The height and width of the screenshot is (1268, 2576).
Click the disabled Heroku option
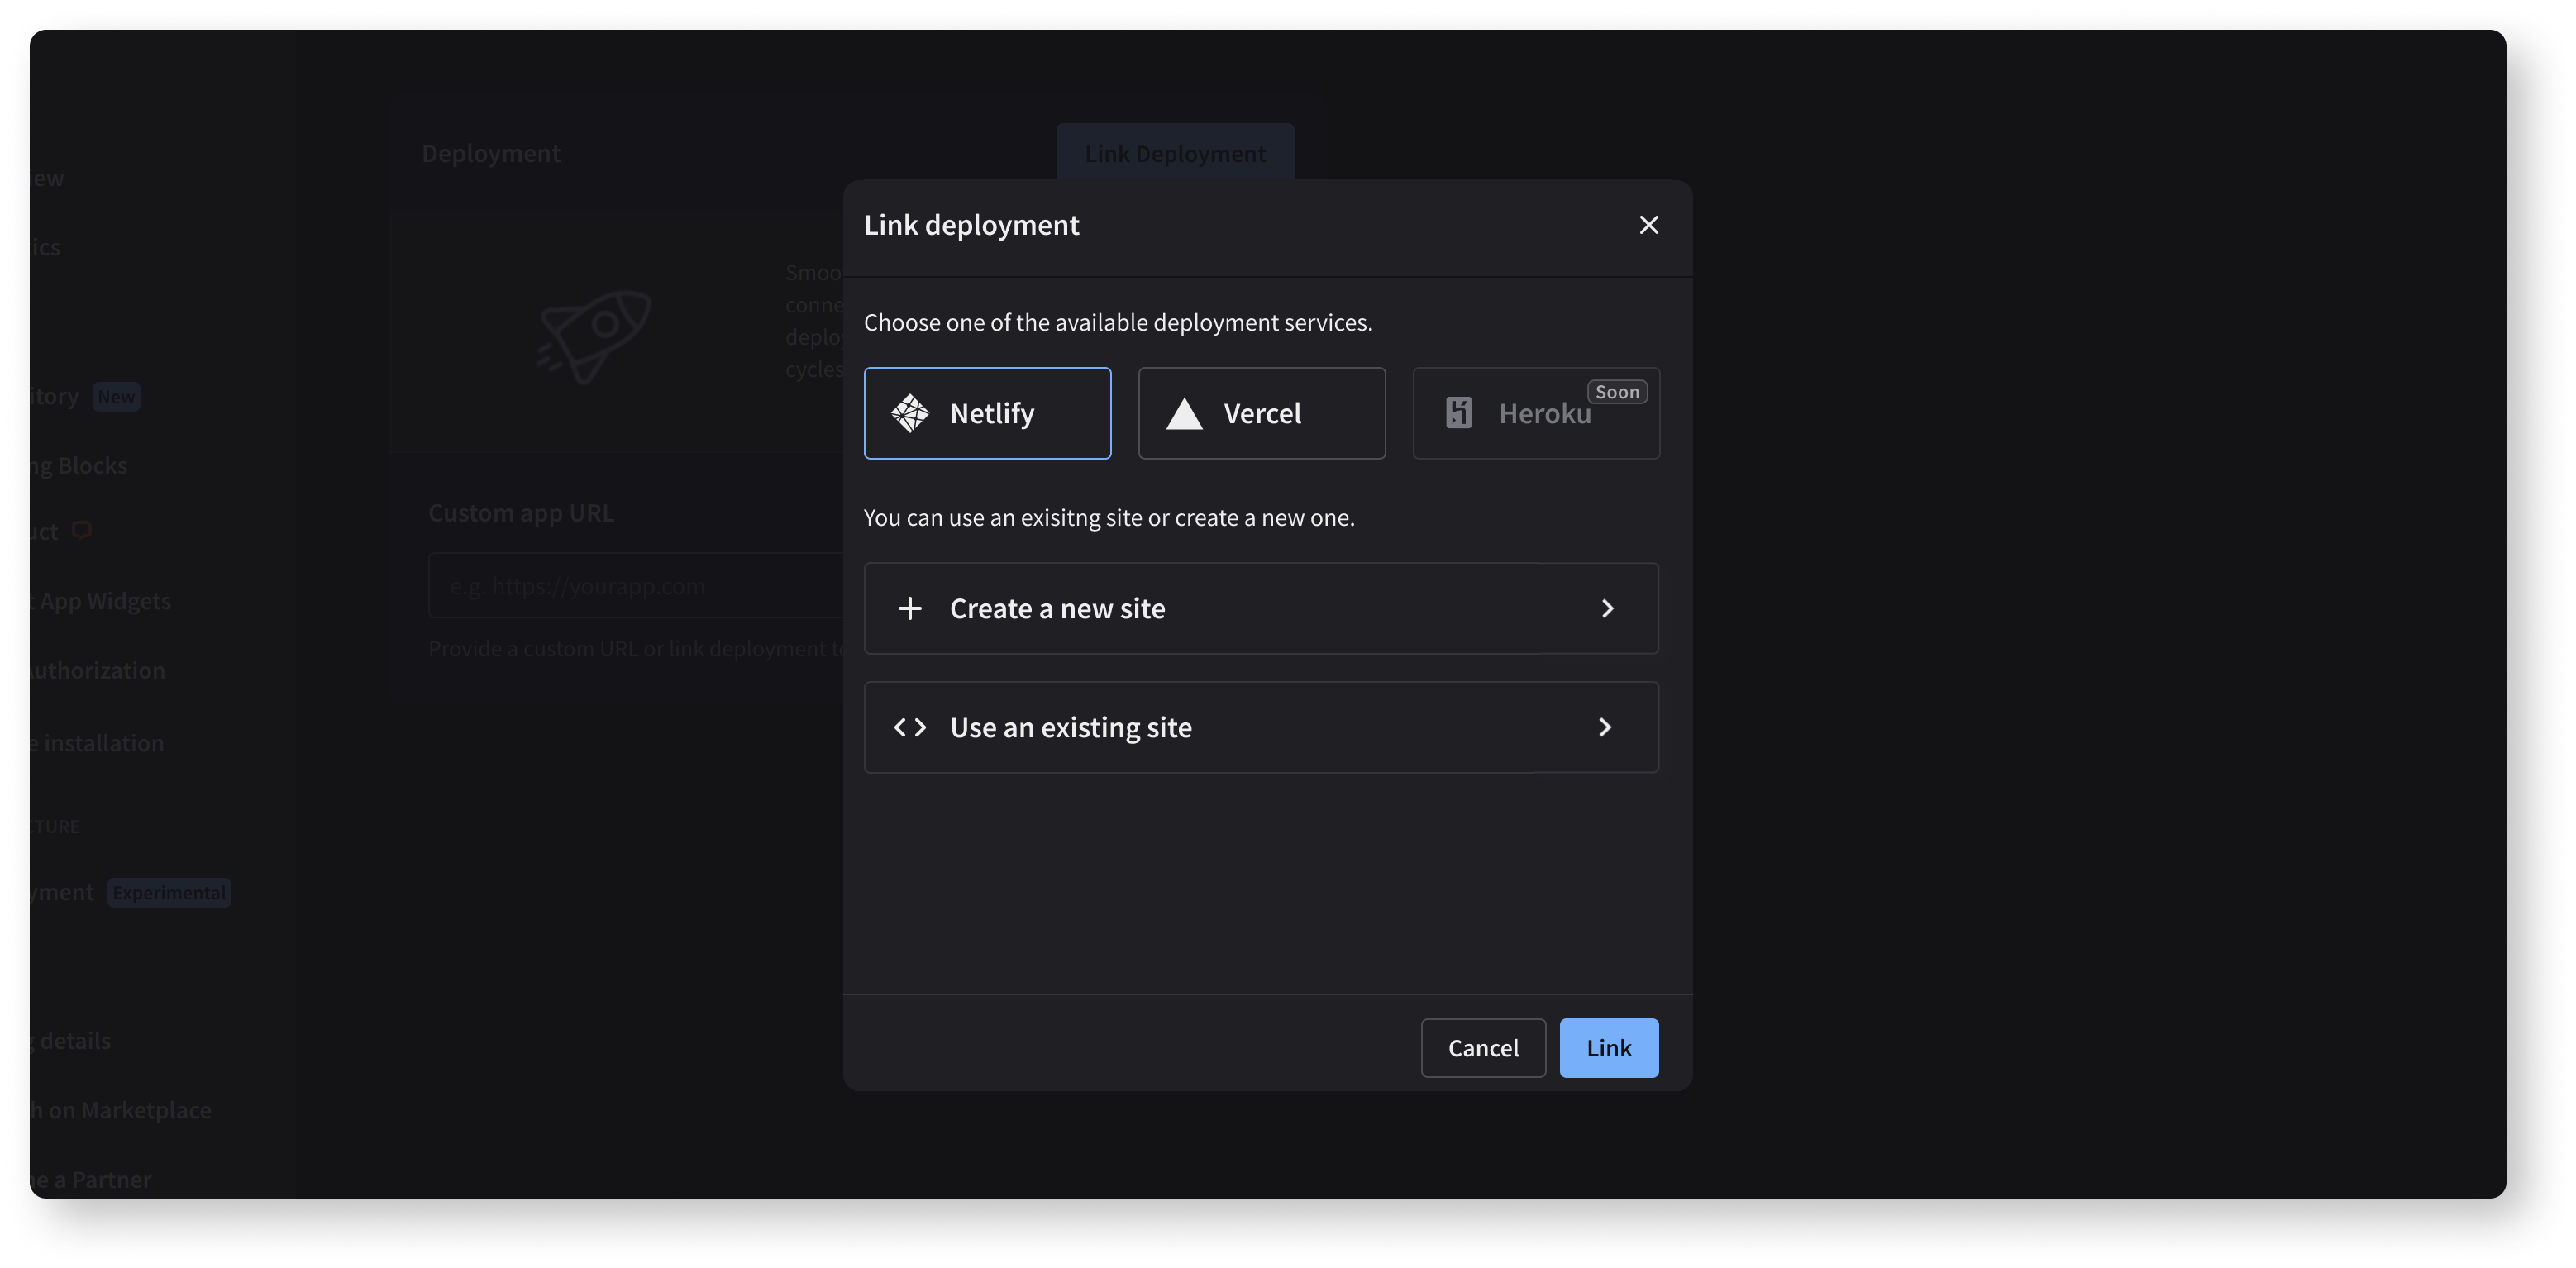tap(1535, 413)
